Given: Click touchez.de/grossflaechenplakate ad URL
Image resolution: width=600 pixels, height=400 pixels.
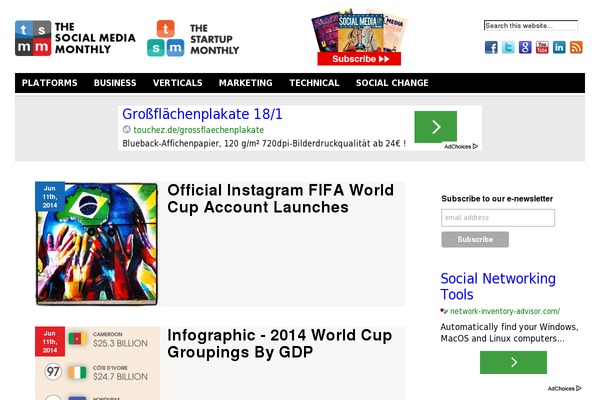Looking at the screenshot, I should coord(199,130).
